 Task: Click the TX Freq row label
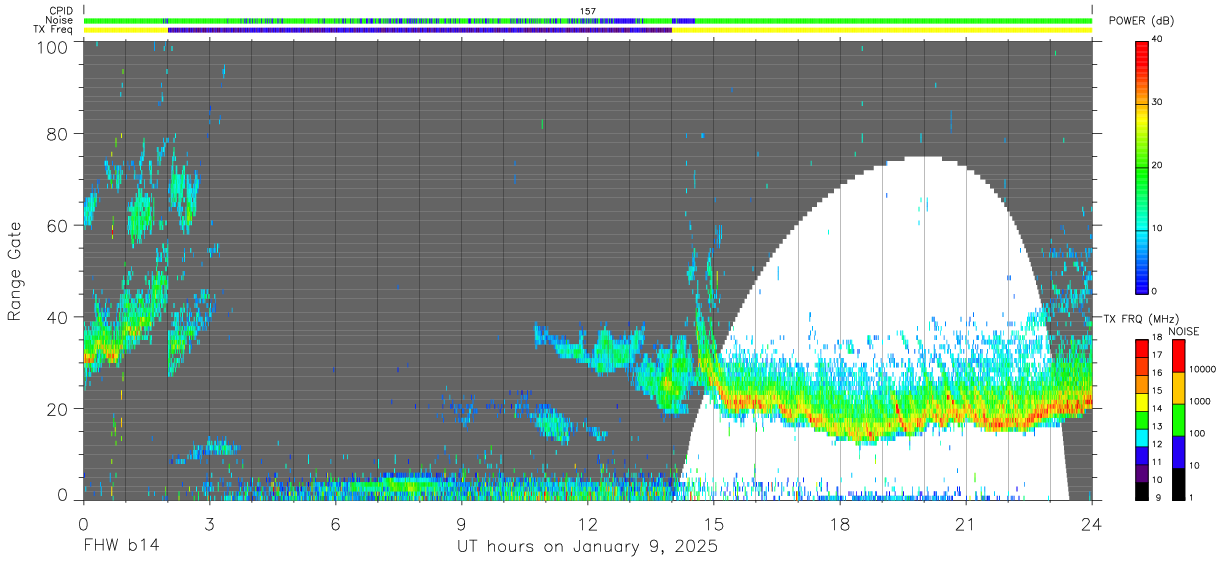[55, 29]
